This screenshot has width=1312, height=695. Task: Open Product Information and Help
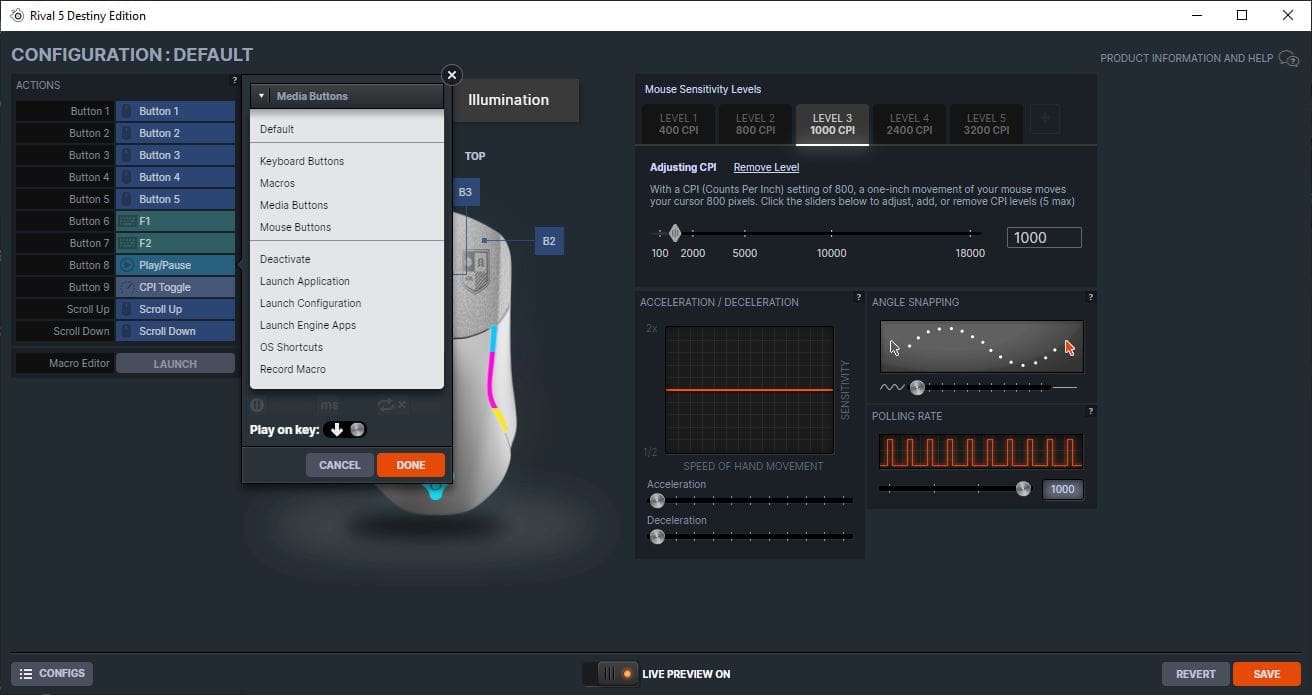pyautogui.click(x=1187, y=58)
